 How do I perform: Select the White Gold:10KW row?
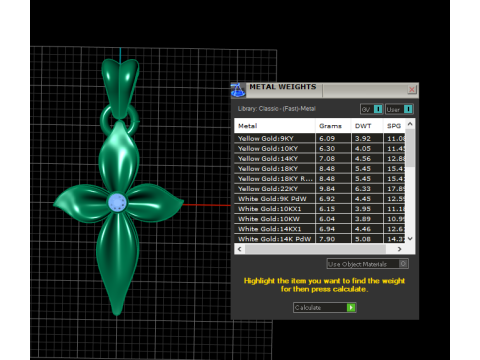(320, 219)
